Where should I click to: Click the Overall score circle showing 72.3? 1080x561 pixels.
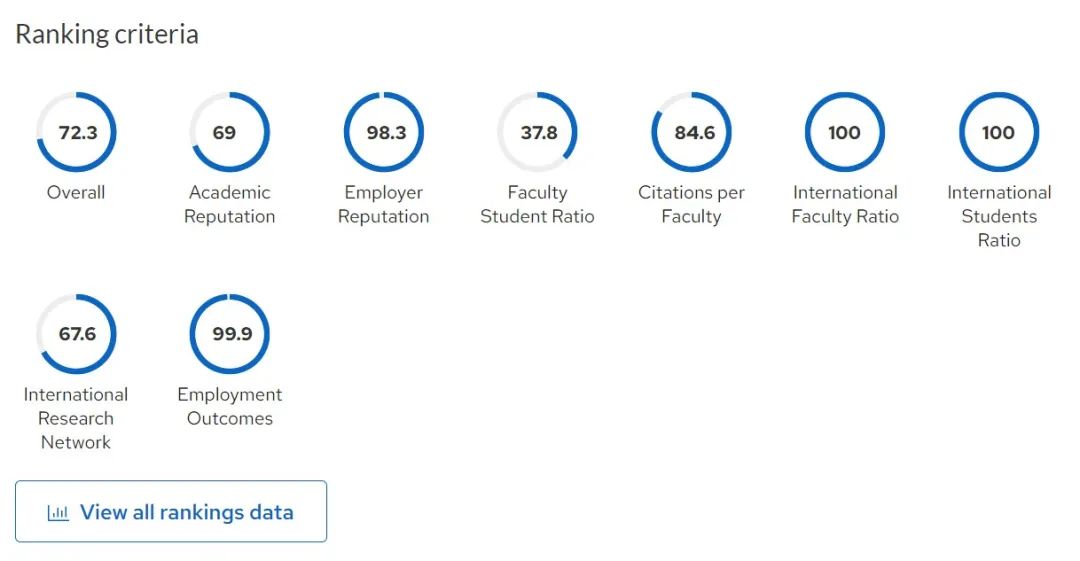pyautogui.click(x=77, y=132)
